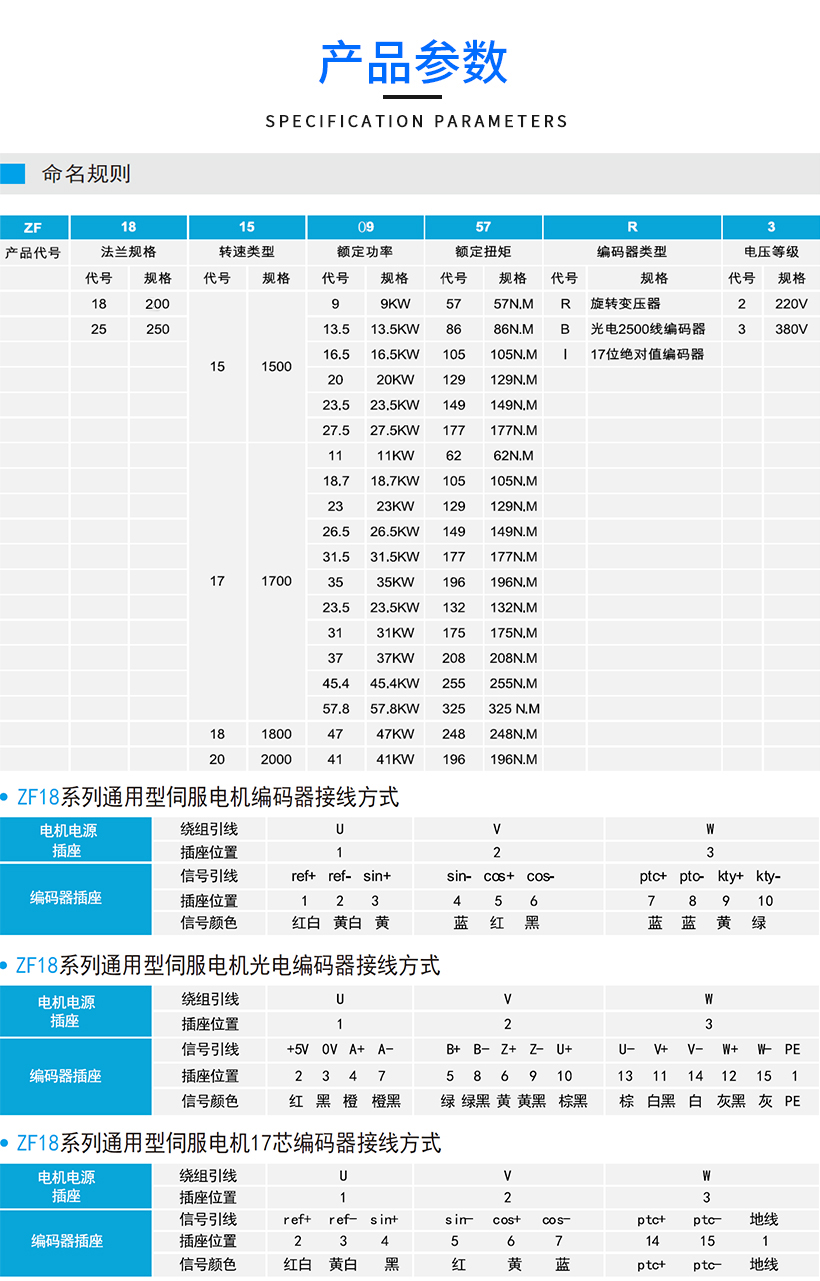Click the 编码器类型 column label
The width and height of the screenshot is (820, 1281).
pyautogui.click(x=632, y=252)
